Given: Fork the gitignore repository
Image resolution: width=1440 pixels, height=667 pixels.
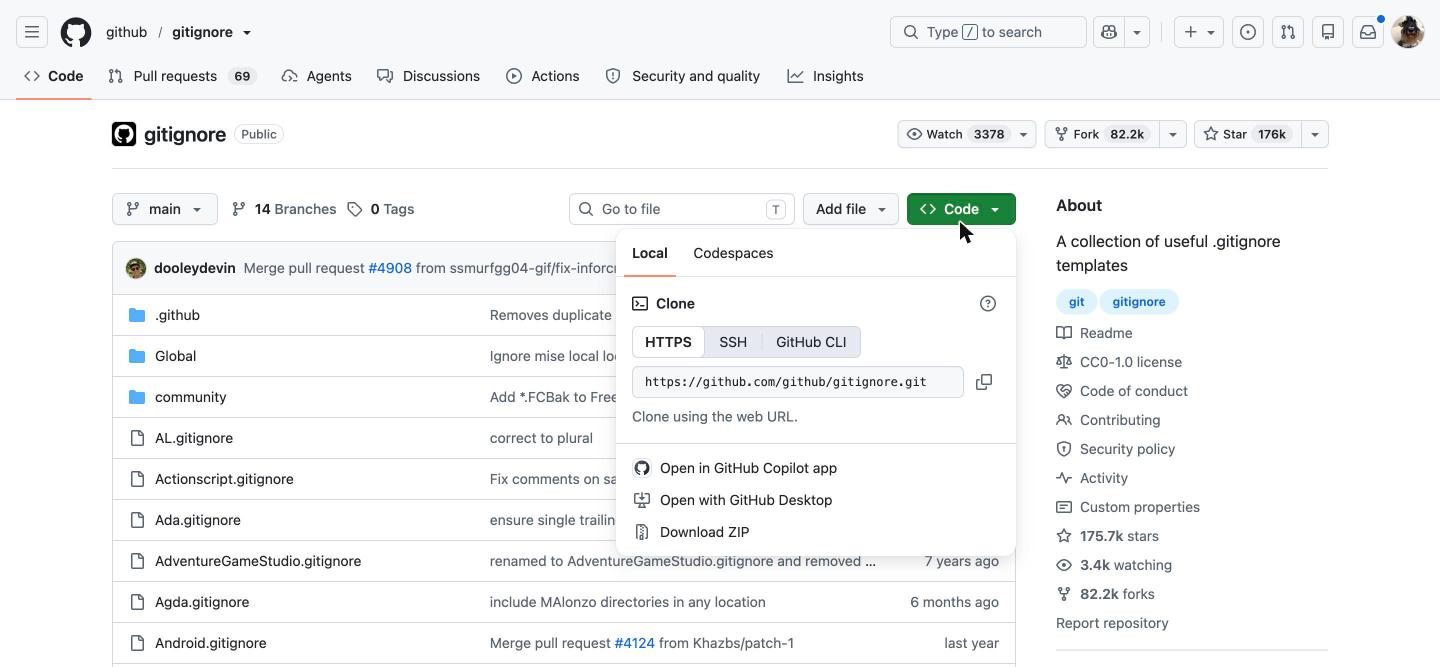Looking at the screenshot, I should (1101, 134).
